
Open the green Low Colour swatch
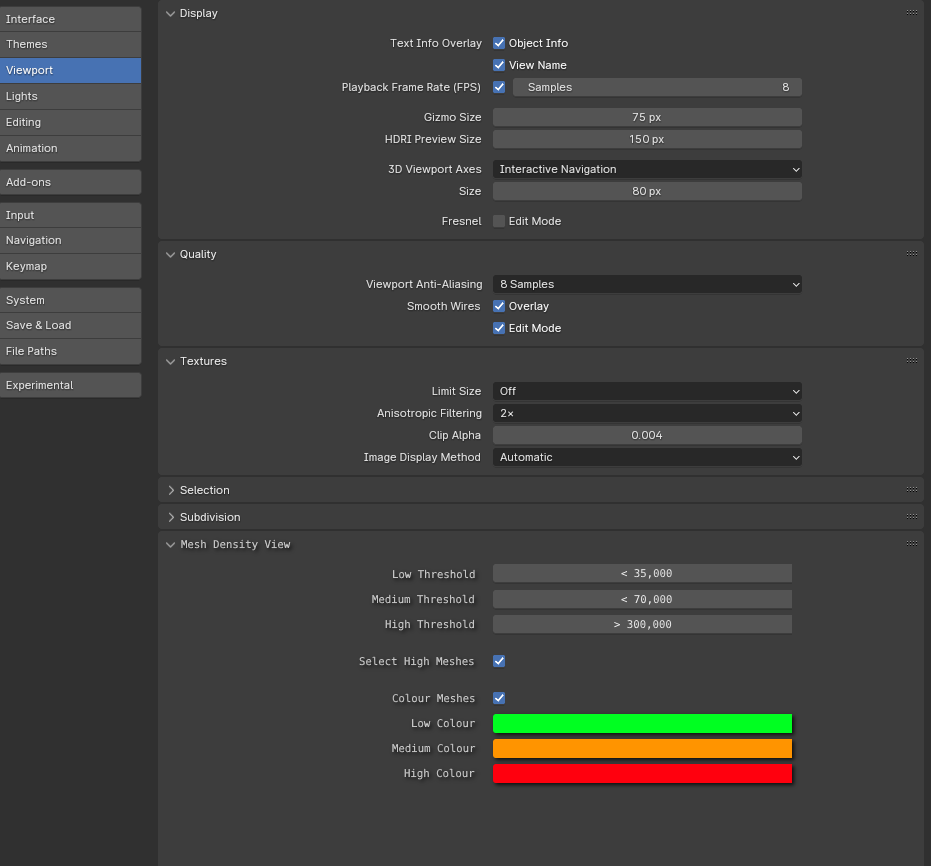tap(642, 724)
